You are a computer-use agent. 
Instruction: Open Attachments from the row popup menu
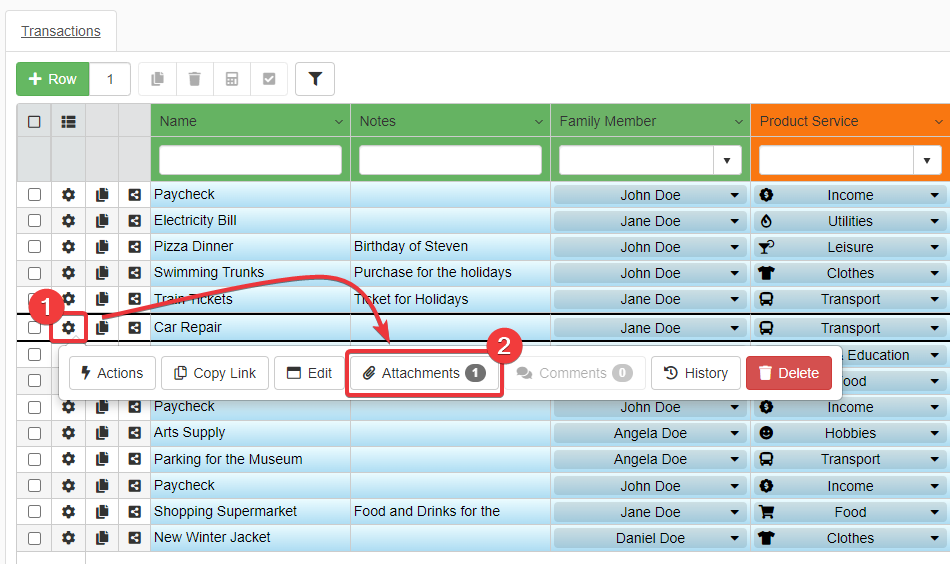point(423,373)
